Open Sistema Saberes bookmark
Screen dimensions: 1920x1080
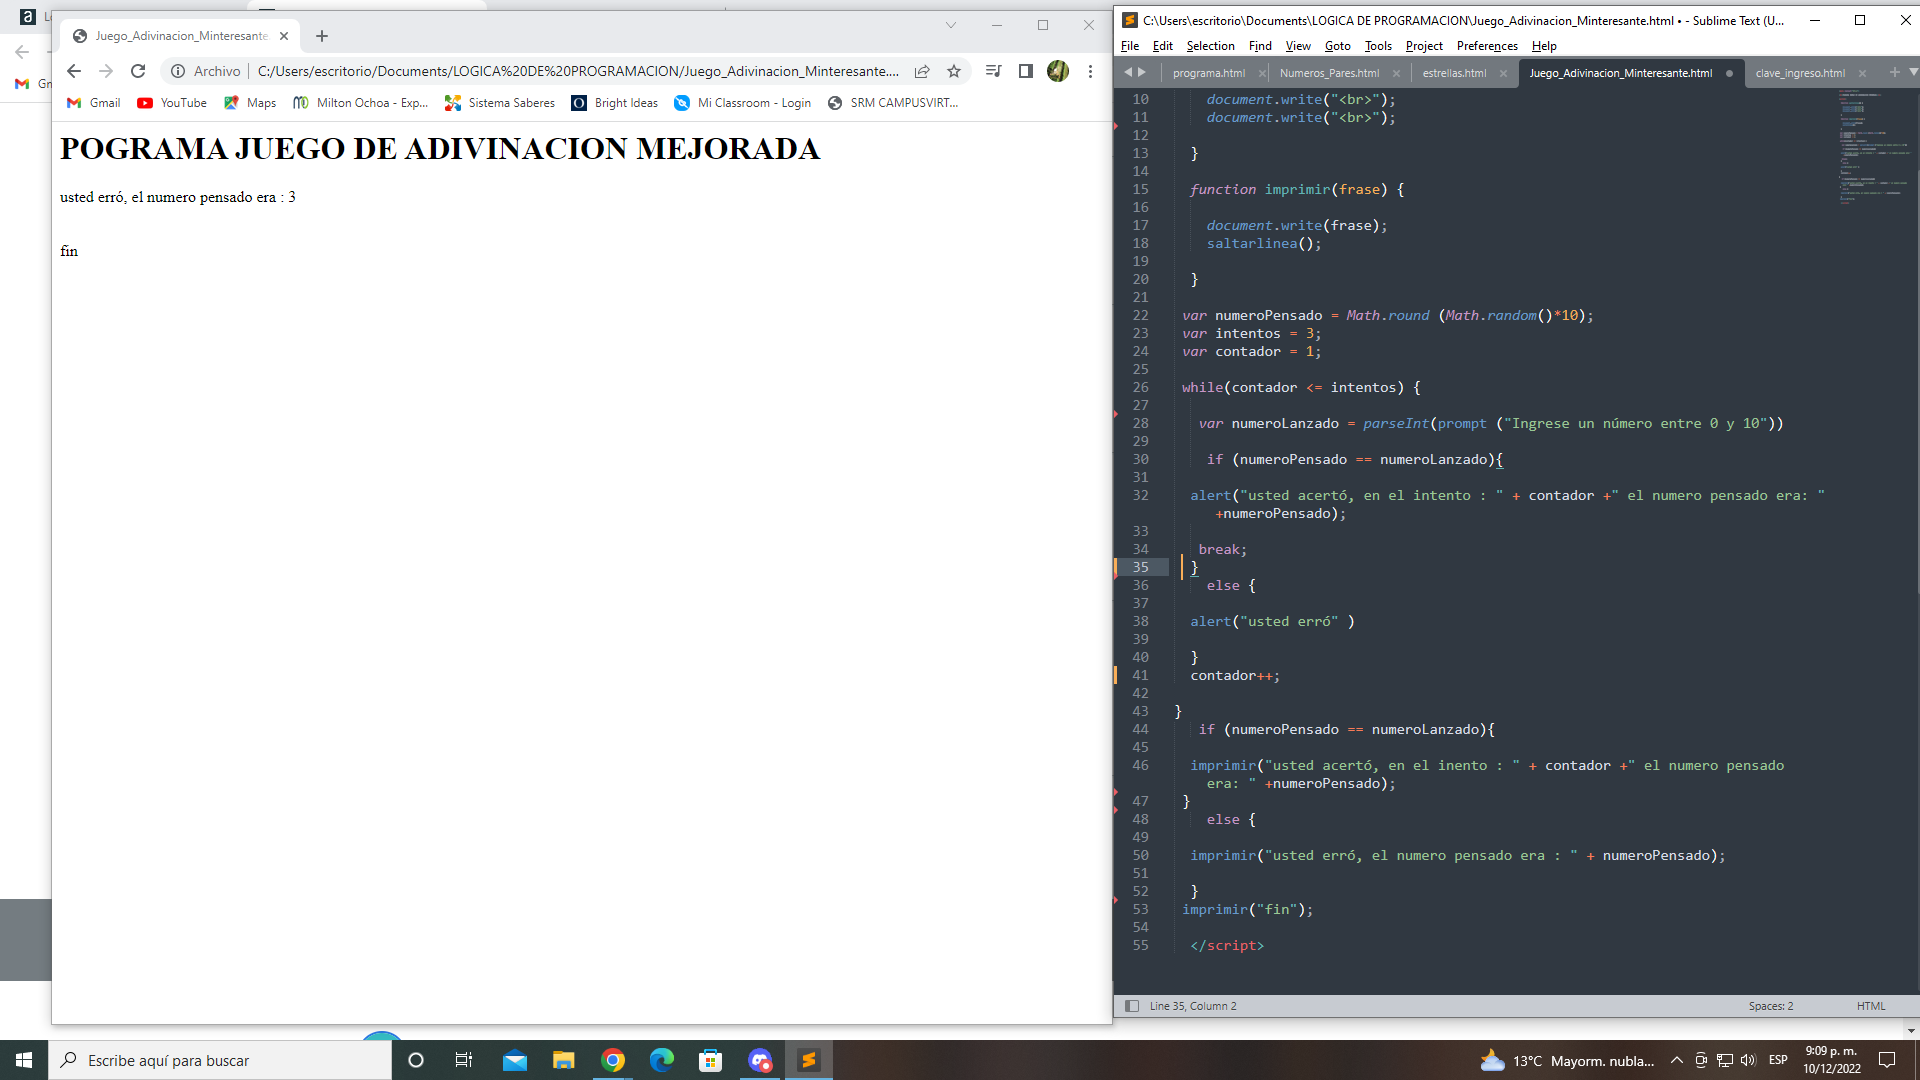[x=500, y=103]
